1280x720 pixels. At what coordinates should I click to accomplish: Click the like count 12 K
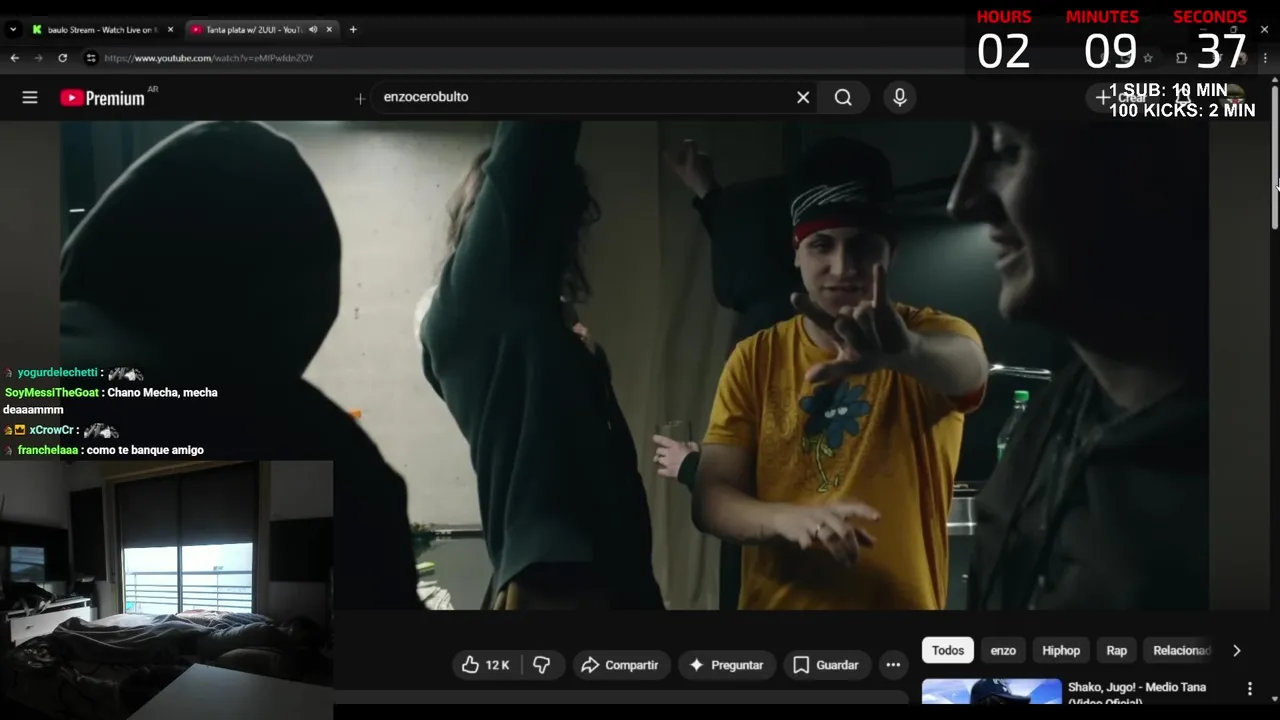(x=497, y=665)
